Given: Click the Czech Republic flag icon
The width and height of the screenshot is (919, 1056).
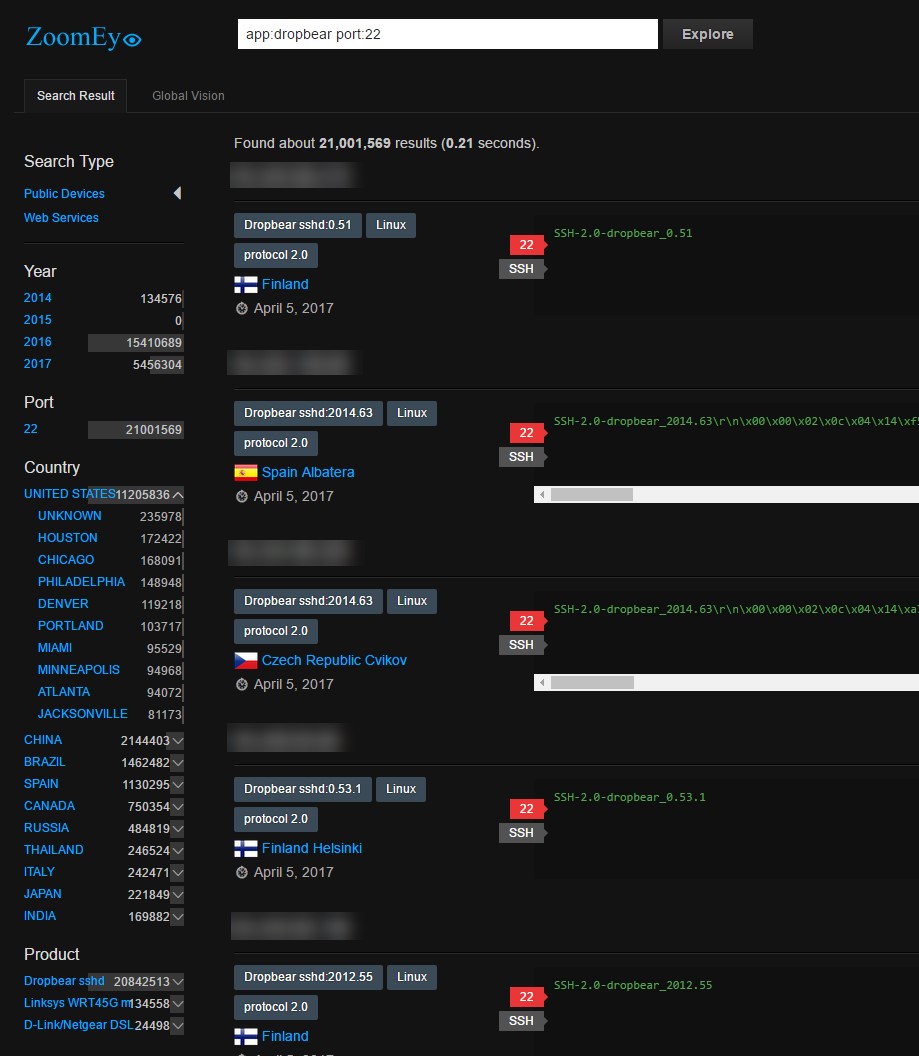Looking at the screenshot, I should pyautogui.click(x=246, y=660).
